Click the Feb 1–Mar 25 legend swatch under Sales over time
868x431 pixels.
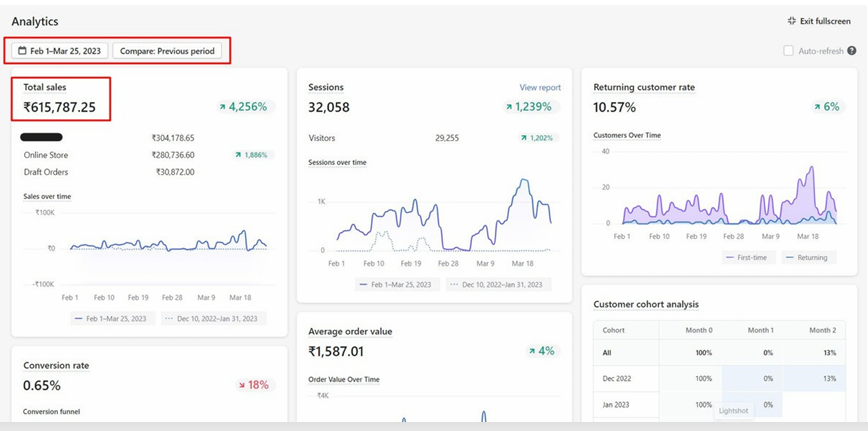pyautogui.click(x=80, y=319)
